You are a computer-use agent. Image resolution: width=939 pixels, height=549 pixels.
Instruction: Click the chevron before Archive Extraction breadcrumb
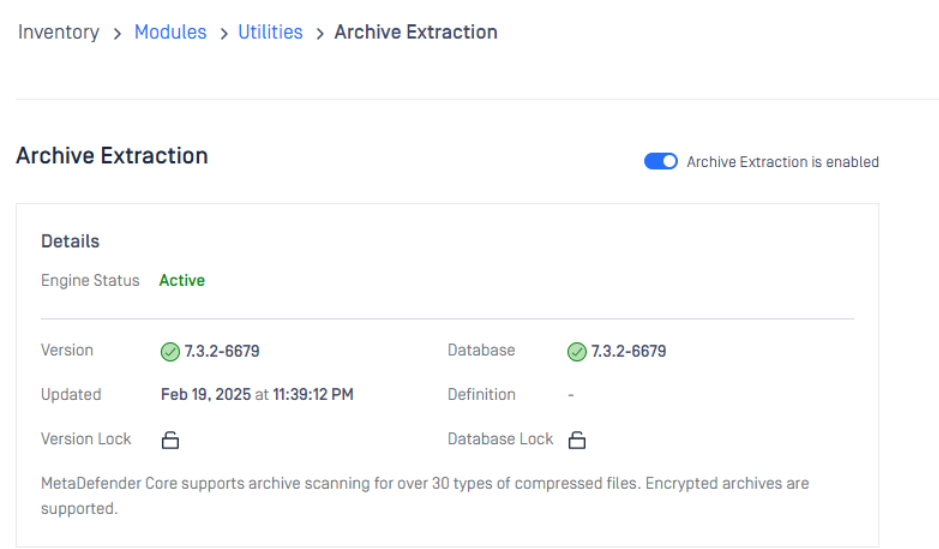point(320,34)
